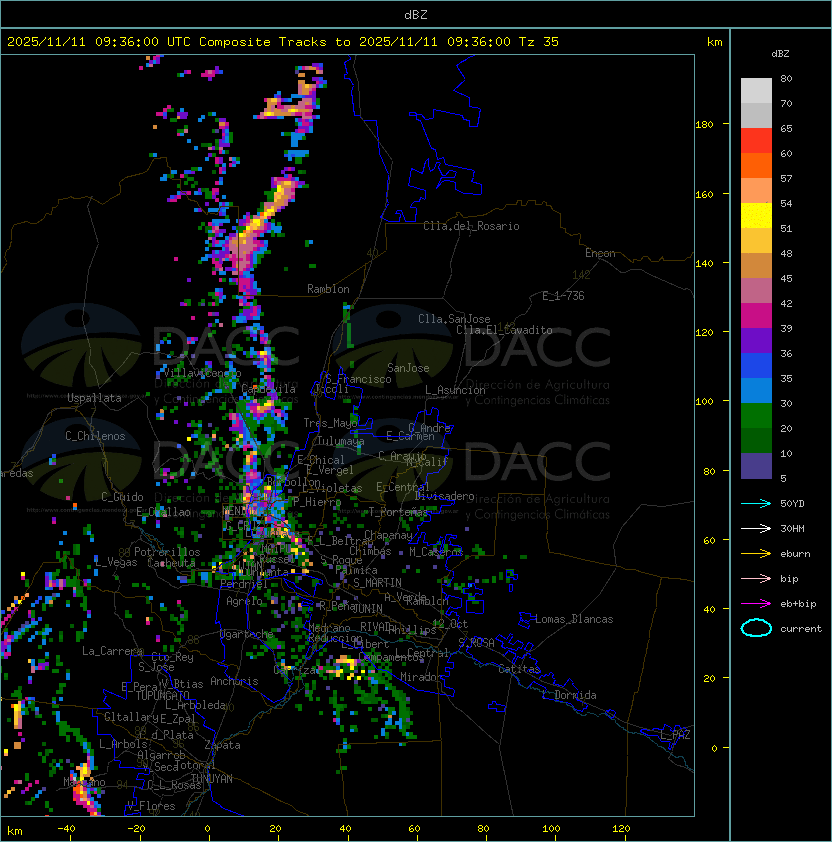This screenshot has width=832, height=842.
Task: Click the 'M_Caseros' map label
Action: 436,551
